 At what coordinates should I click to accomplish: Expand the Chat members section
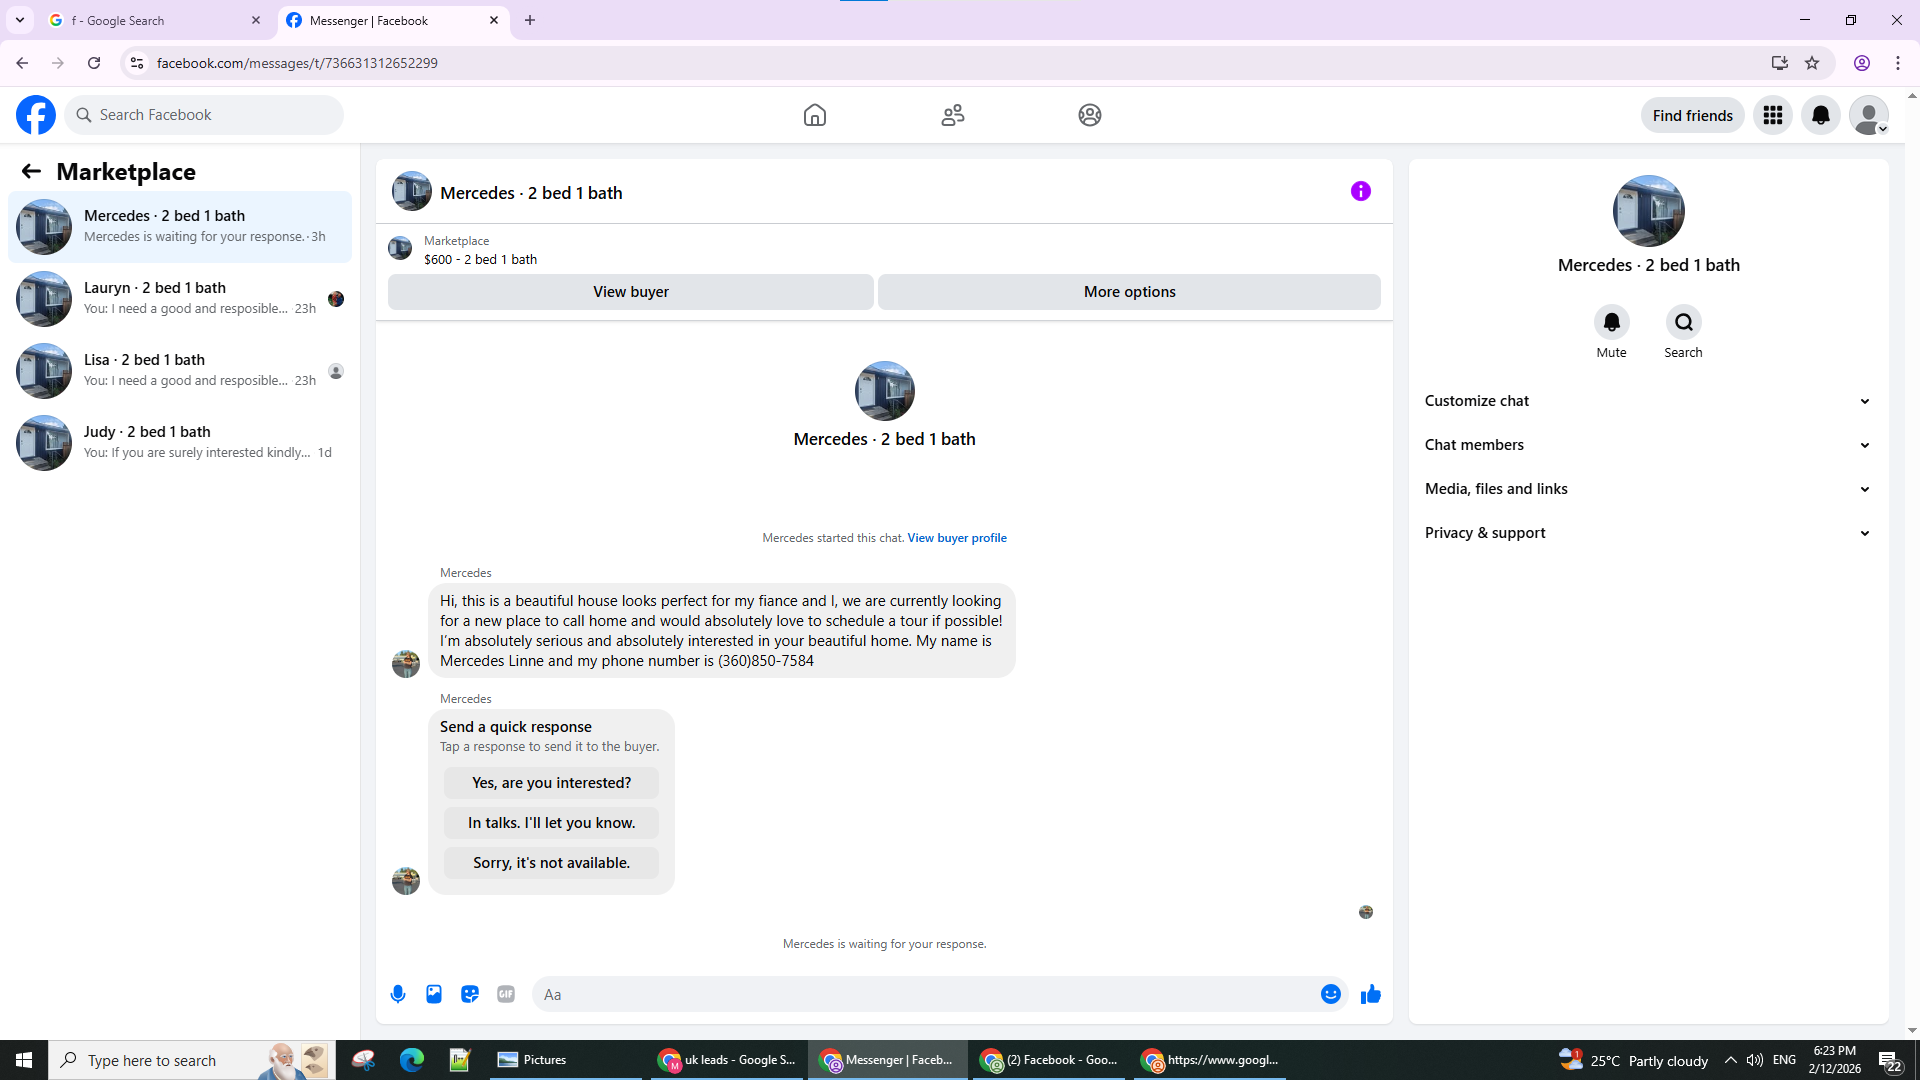pyautogui.click(x=1648, y=445)
